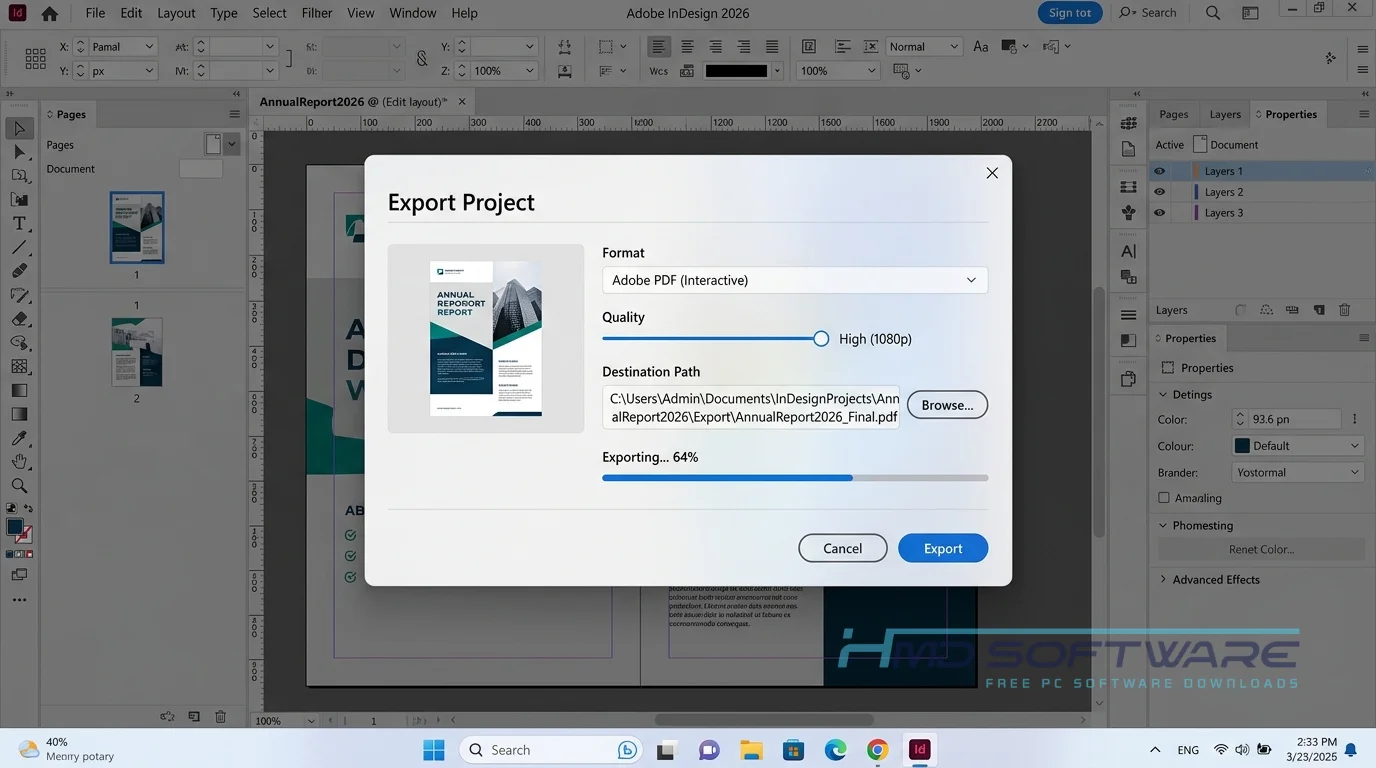The width and height of the screenshot is (1376, 768).
Task: Select the Gradient Swatch tool
Action: [19, 391]
